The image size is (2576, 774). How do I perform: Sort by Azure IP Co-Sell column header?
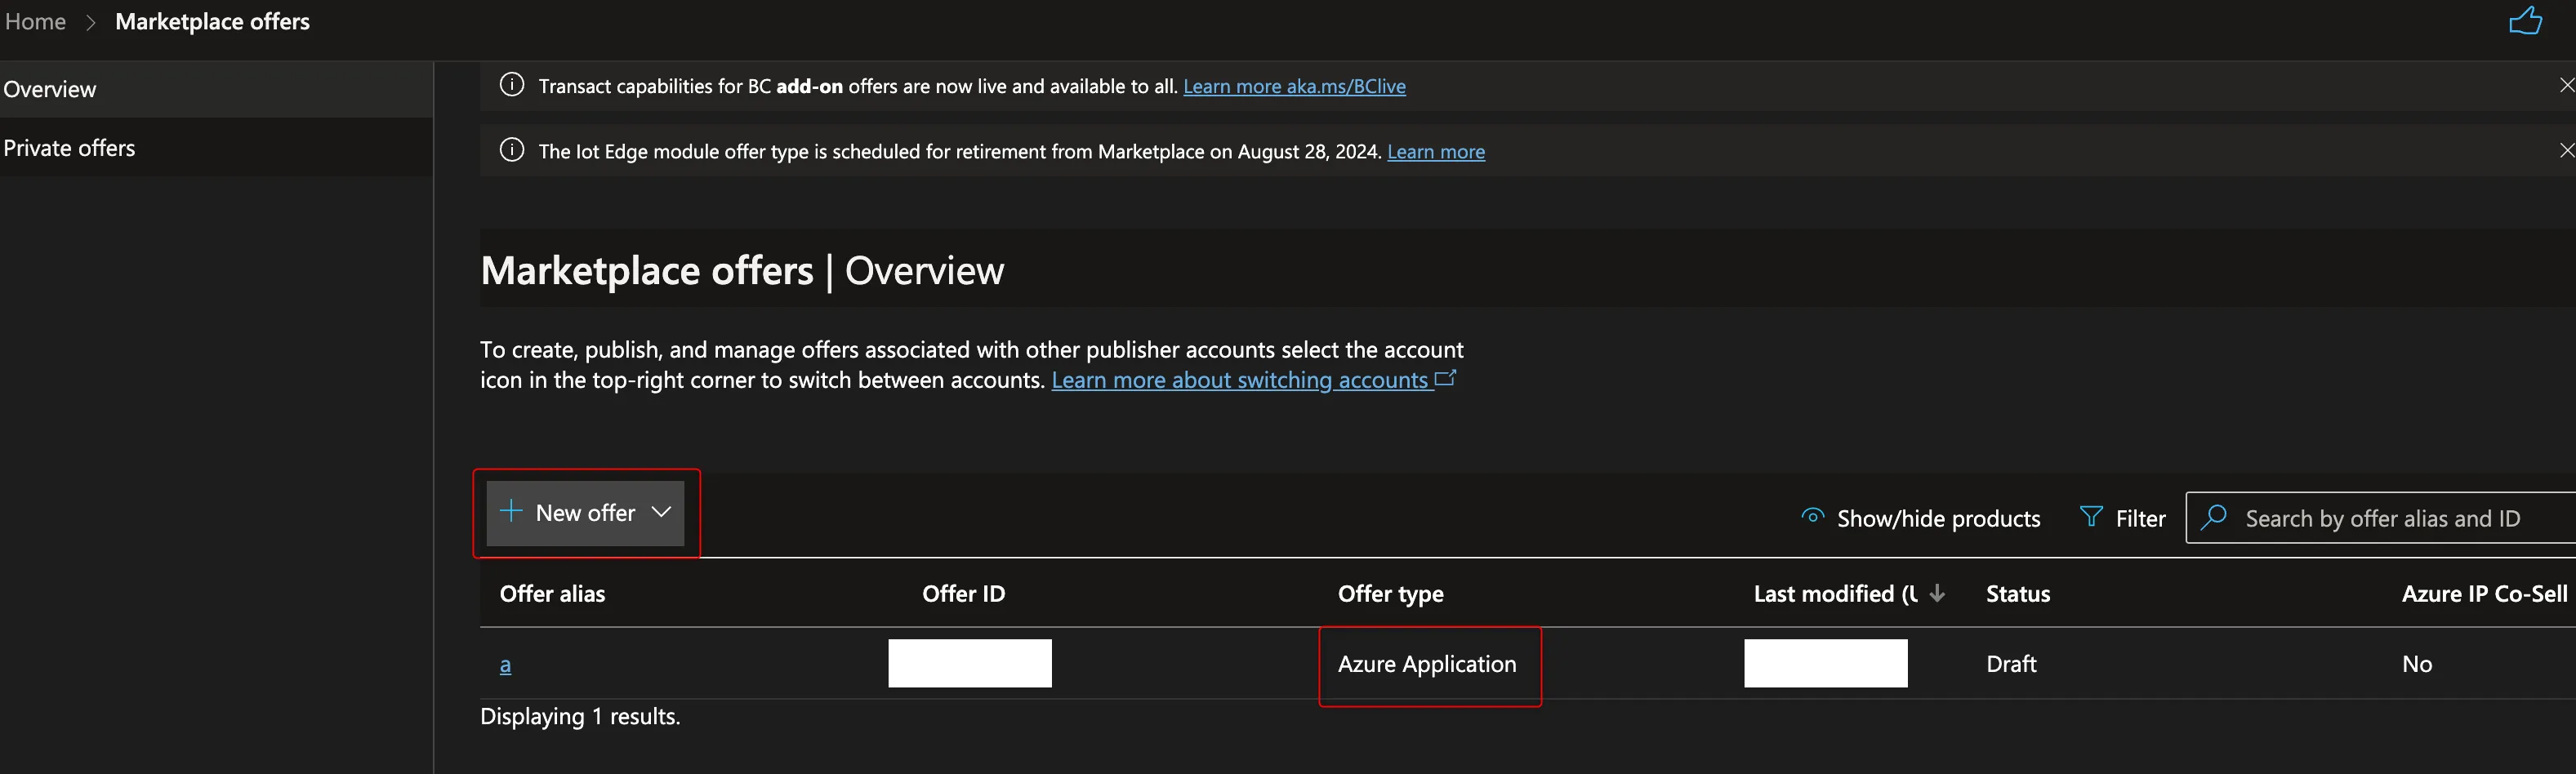[2484, 594]
